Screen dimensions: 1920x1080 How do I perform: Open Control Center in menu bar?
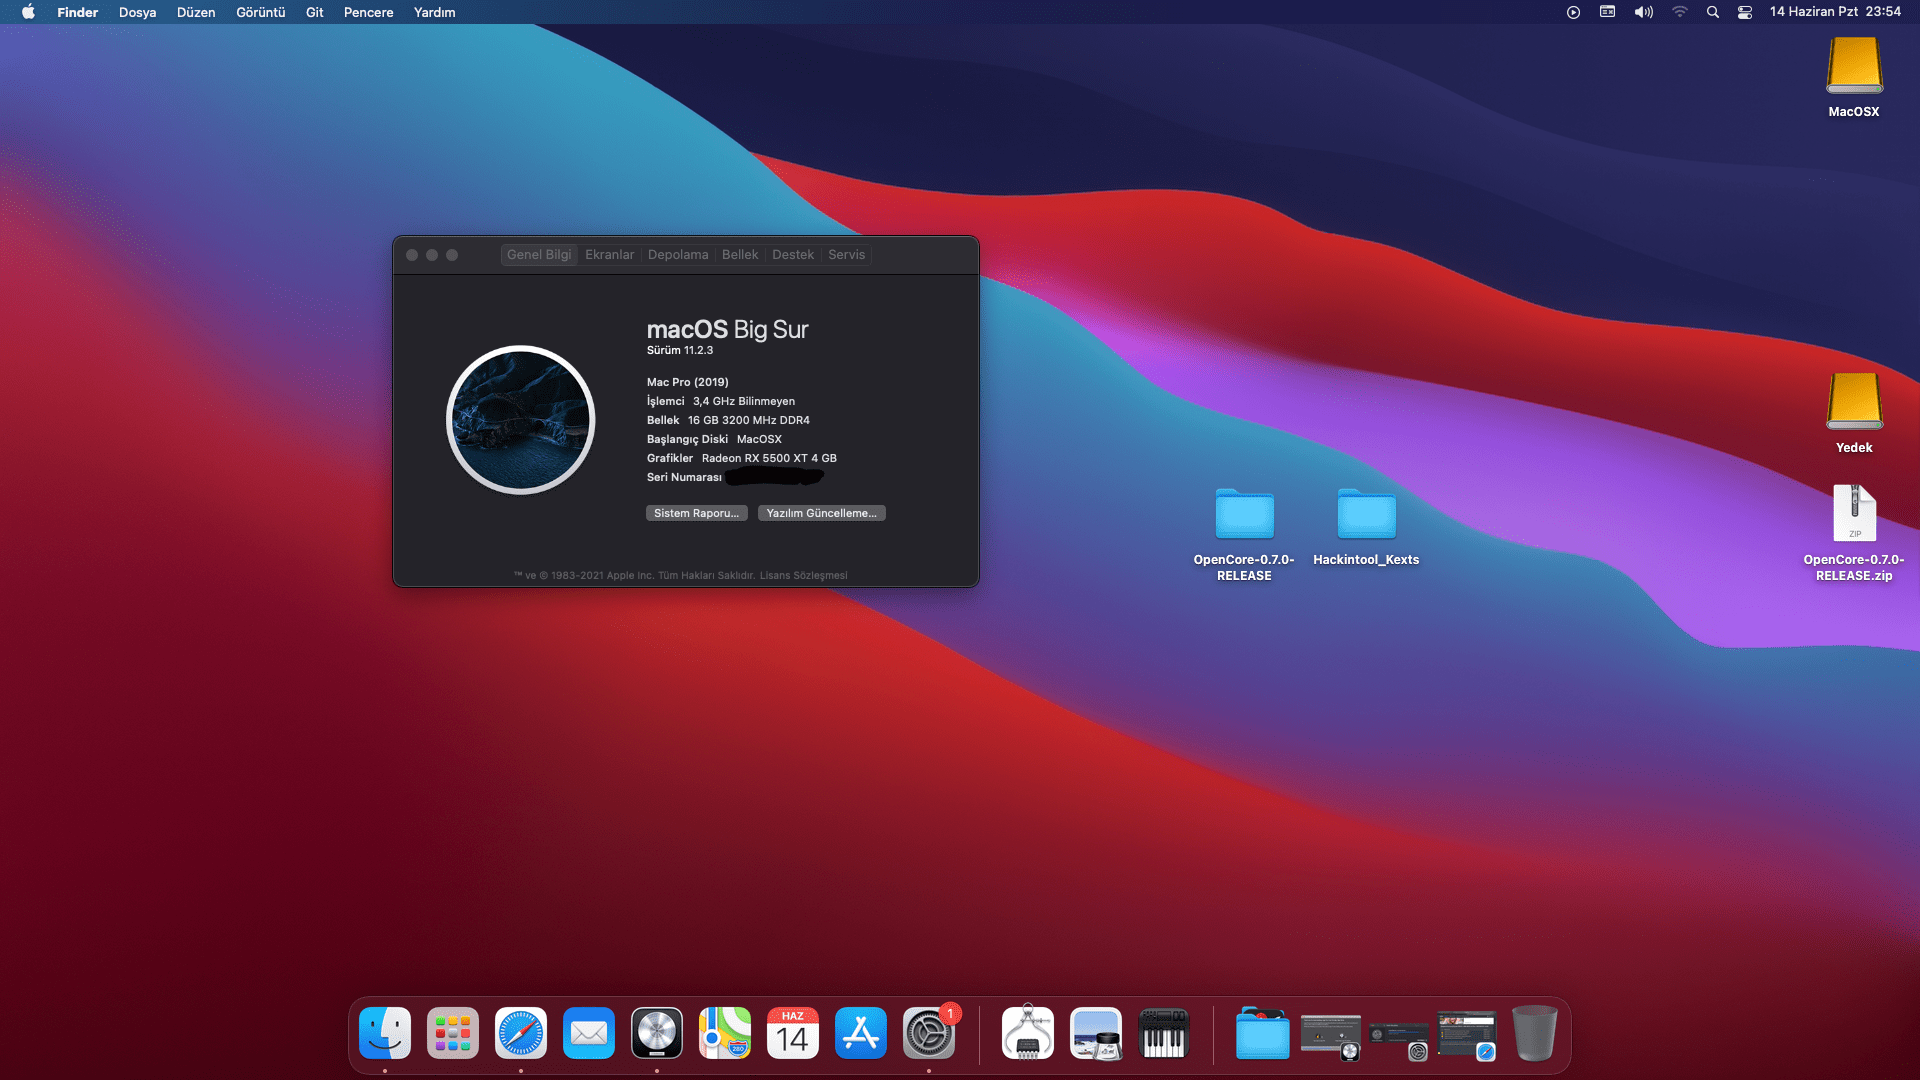1745,12
